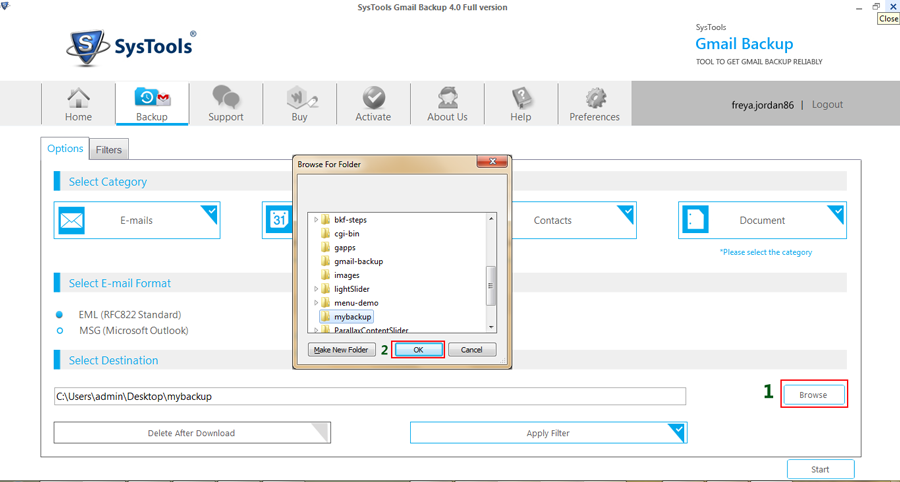Click the gapps folder icon

[325, 247]
